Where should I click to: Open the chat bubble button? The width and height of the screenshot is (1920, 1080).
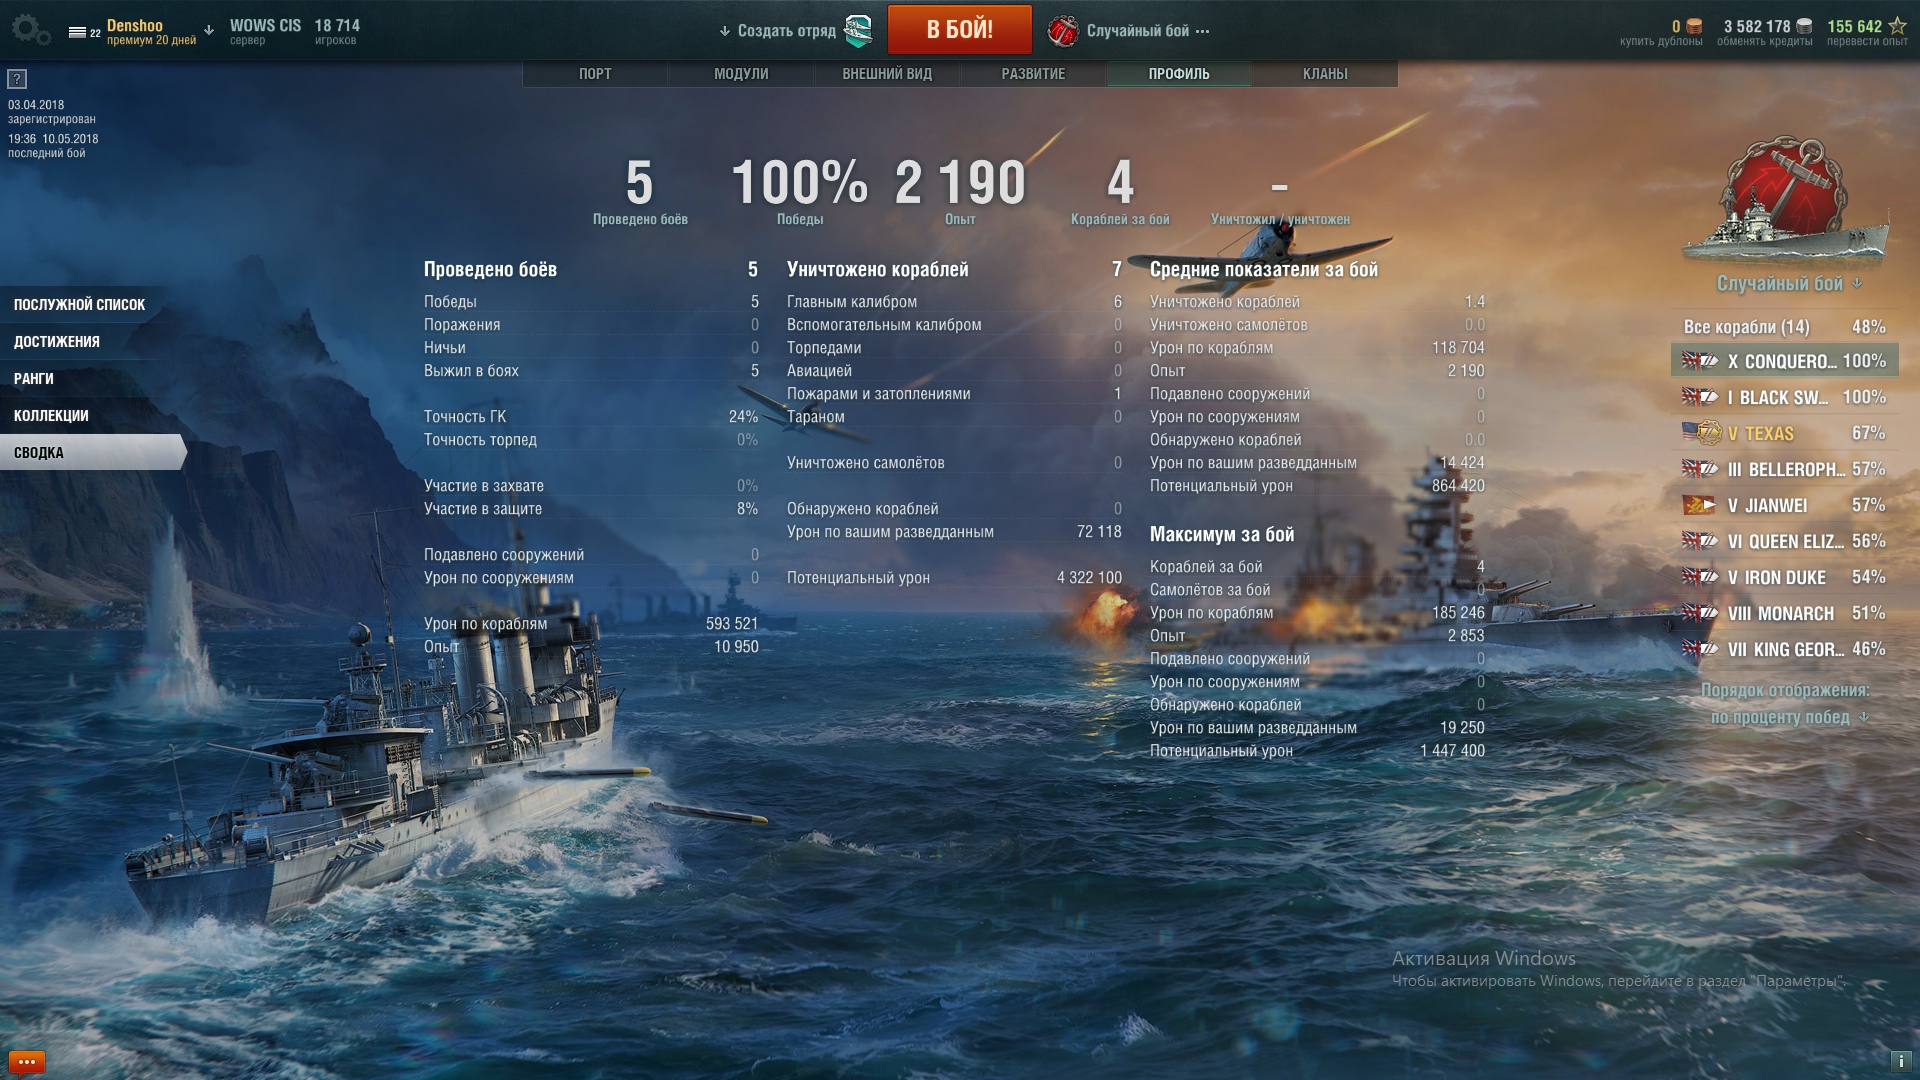tap(27, 1062)
